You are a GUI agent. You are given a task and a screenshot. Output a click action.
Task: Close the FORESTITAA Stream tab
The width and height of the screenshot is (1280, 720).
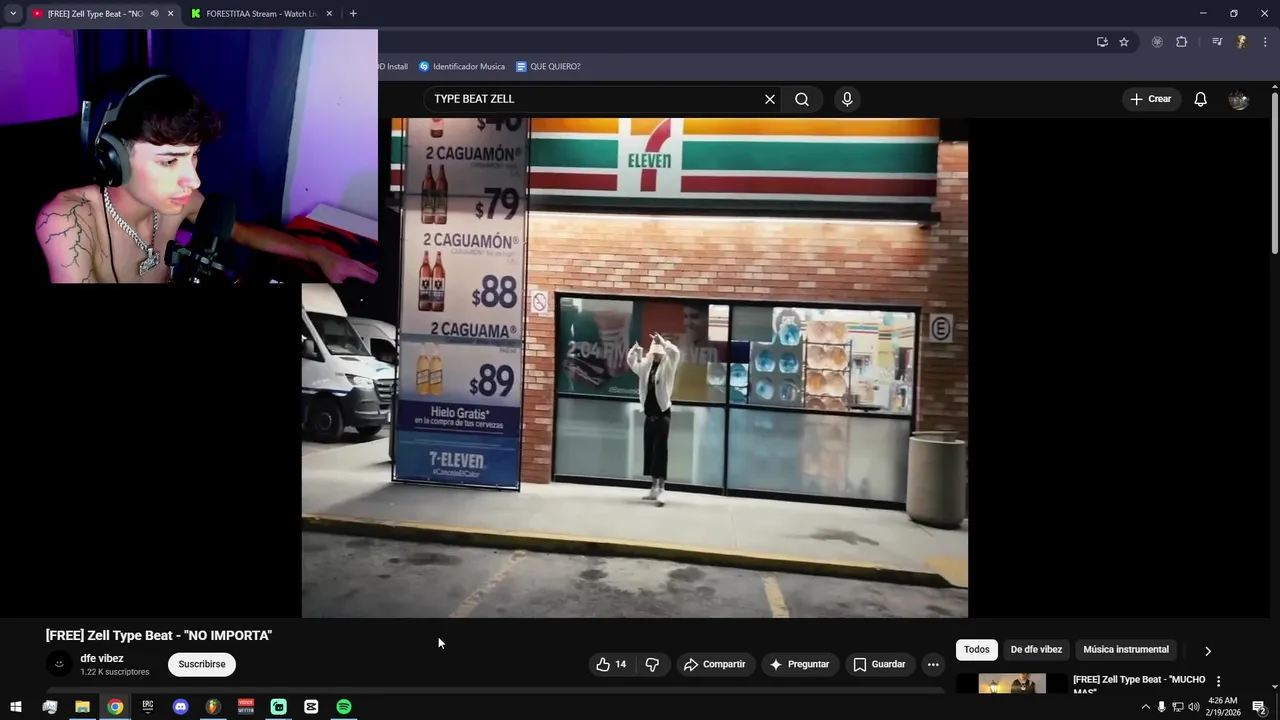point(329,13)
